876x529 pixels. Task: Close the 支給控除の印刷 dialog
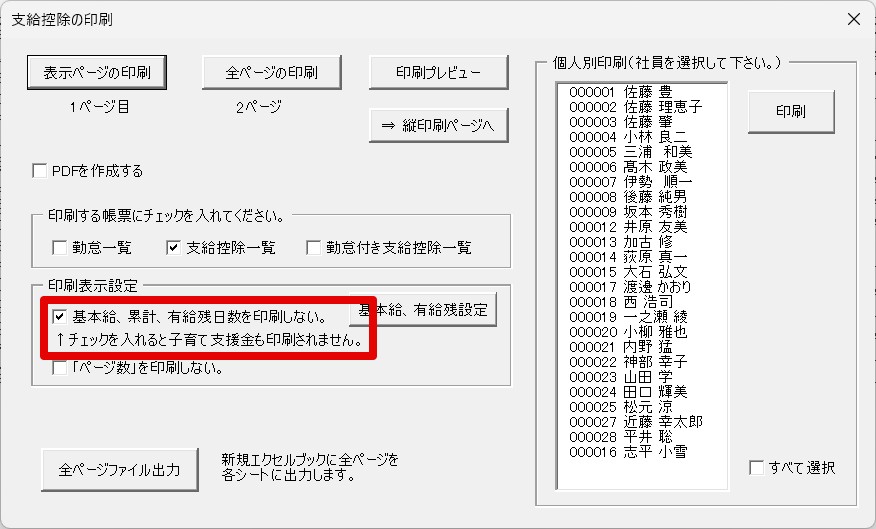pos(853,19)
